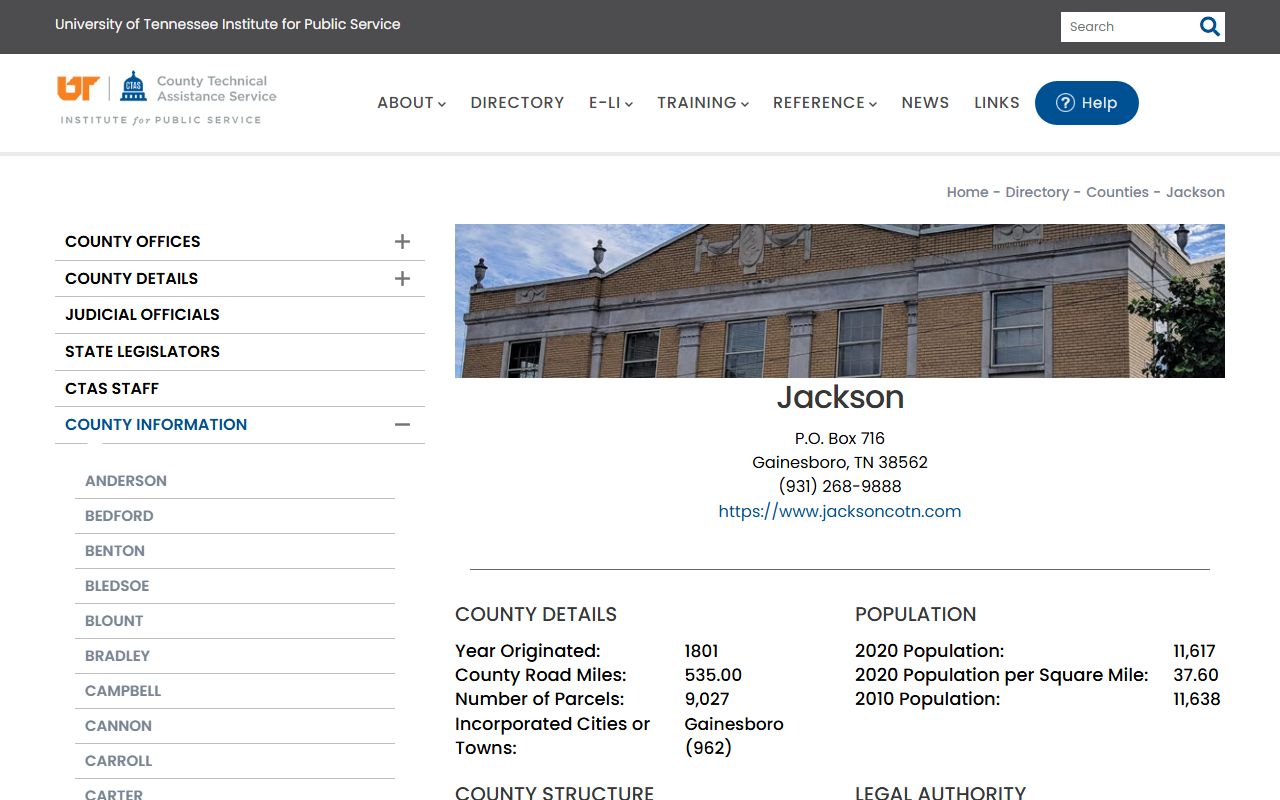Click the Home breadcrumb link
1280x800 pixels.
(967, 192)
